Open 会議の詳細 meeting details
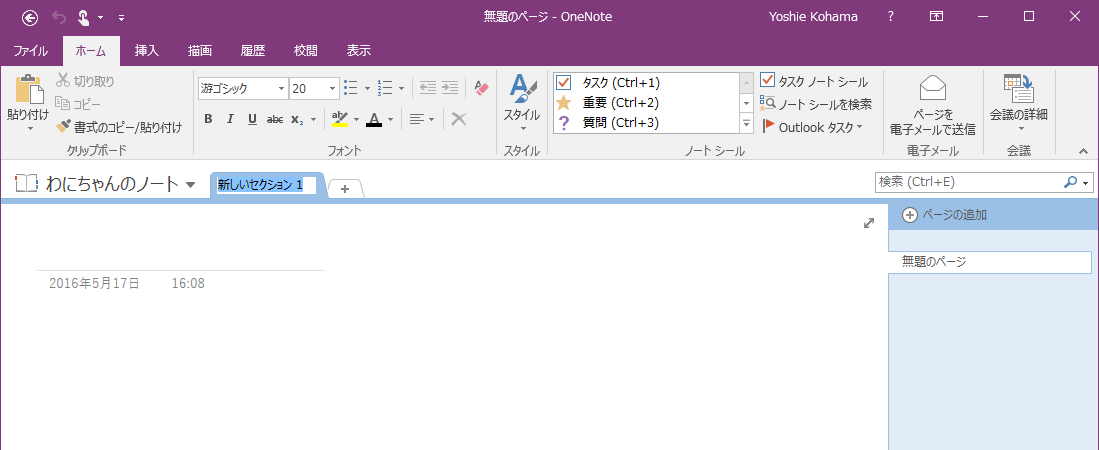 [x=1018, y=103]
